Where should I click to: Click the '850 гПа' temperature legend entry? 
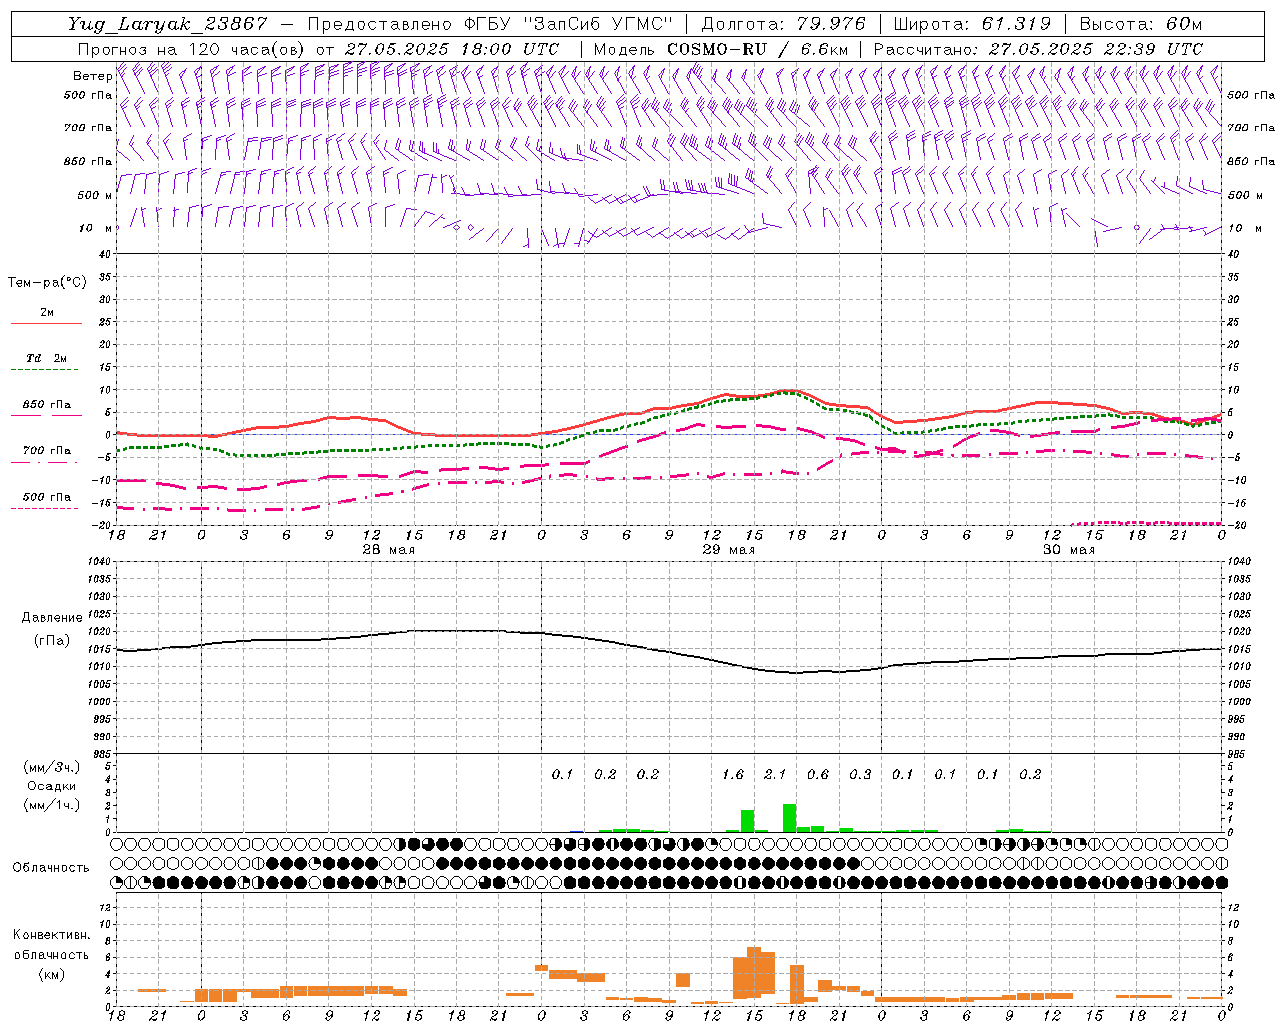tap(46, 405)
